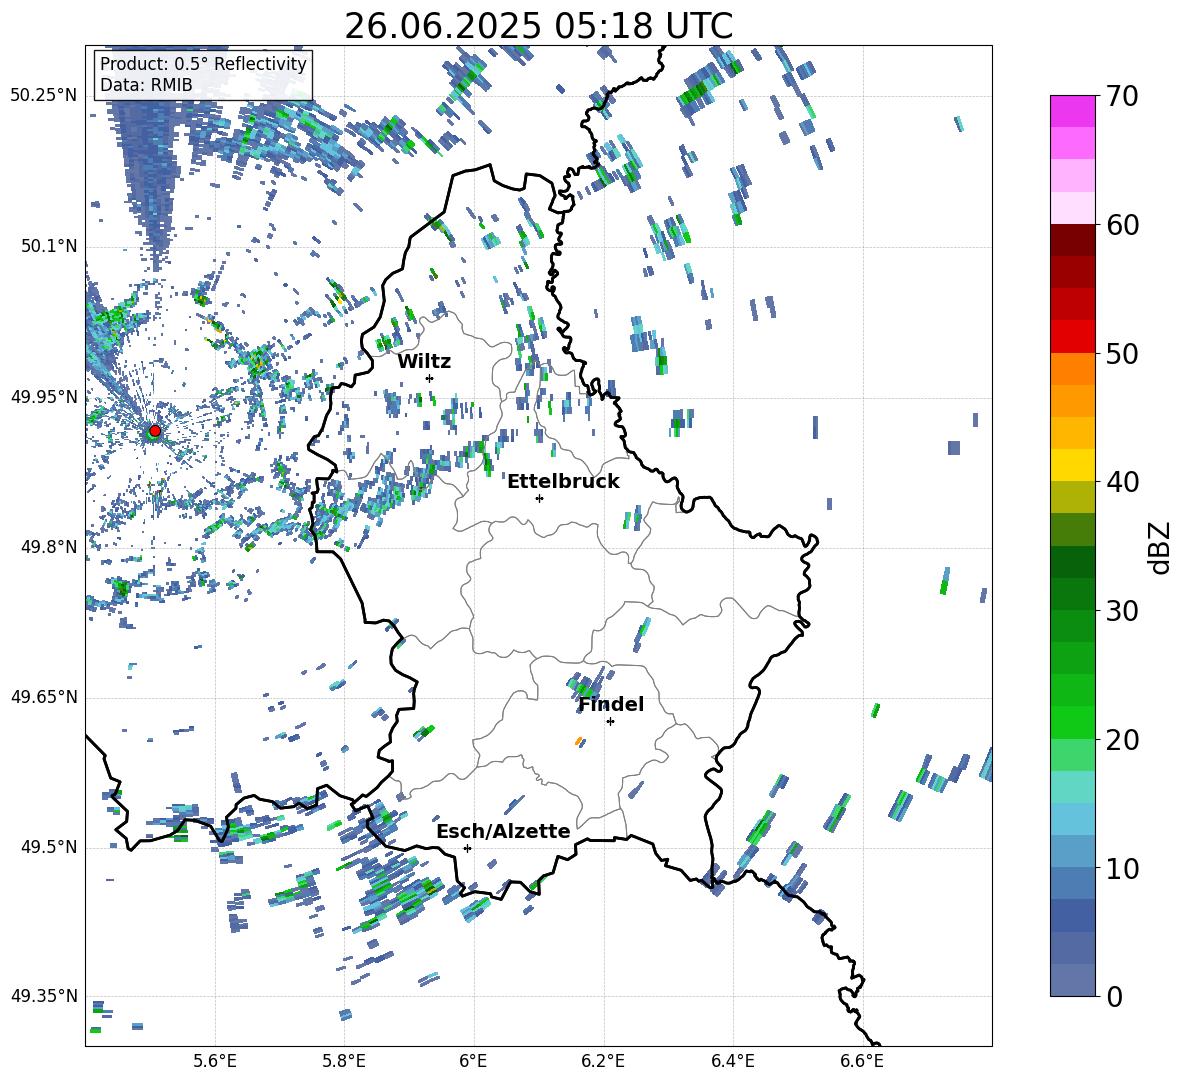Image resolution: width=1184 pixels, height=1081 pixels.
Task: Click the Esch/Alzette cross marker
Action: click(x=467, y=848)
